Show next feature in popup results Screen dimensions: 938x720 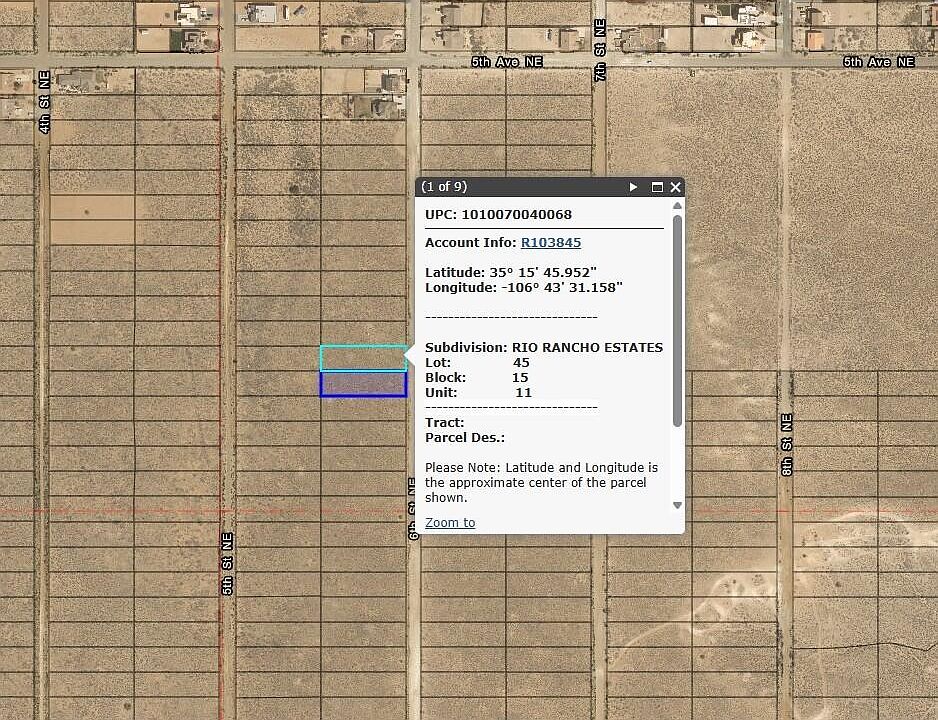[633, 187]
